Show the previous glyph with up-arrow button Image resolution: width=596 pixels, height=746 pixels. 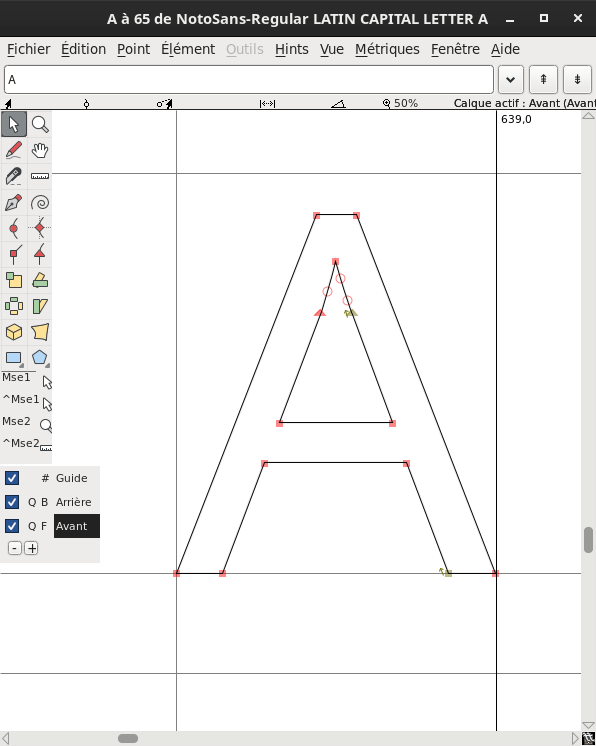click(x=543, y=79)
